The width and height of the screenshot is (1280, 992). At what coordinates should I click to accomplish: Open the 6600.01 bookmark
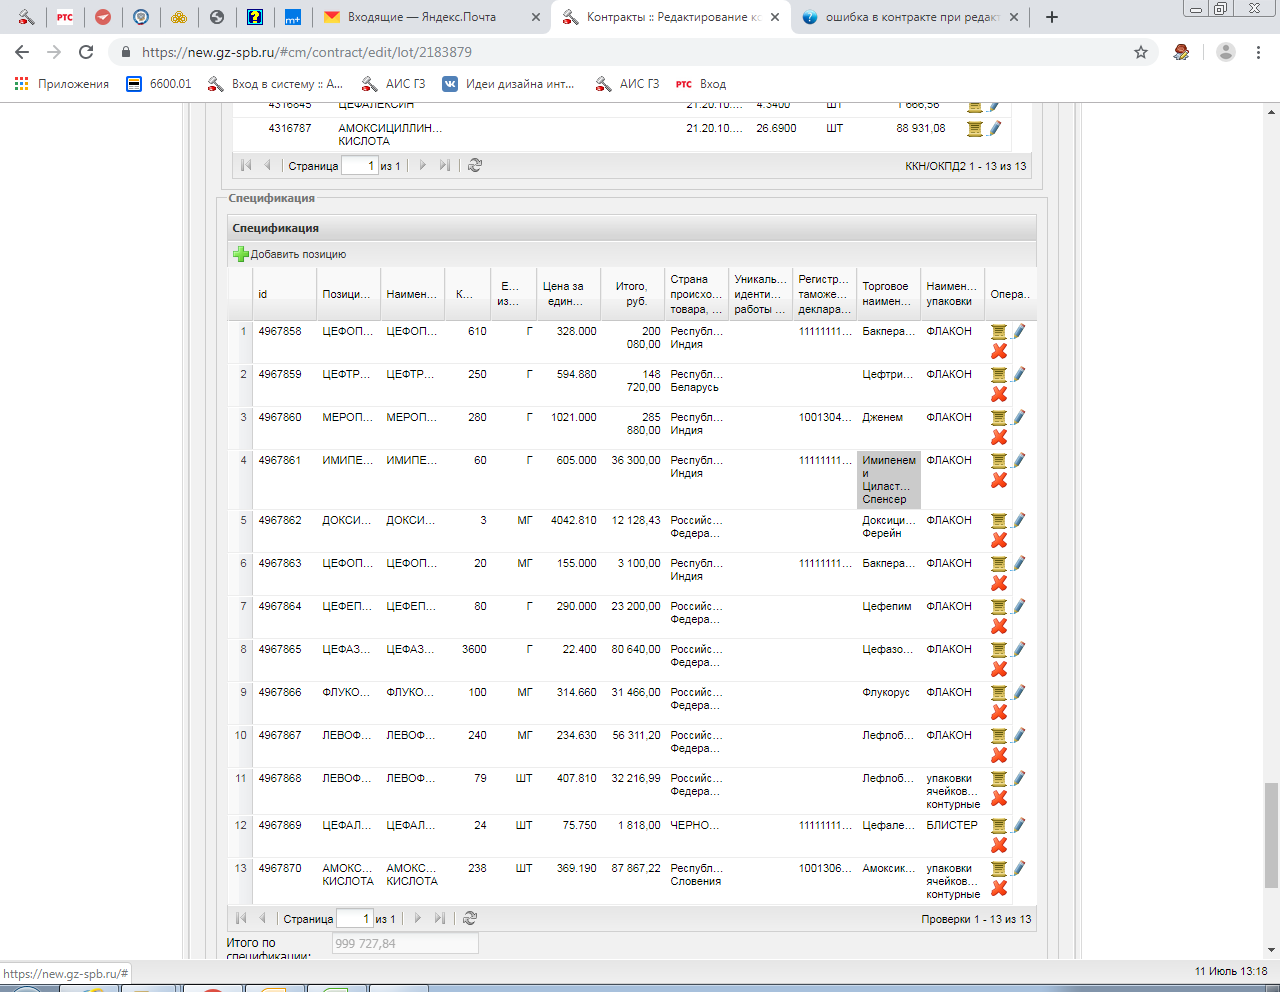pos(159,84)
